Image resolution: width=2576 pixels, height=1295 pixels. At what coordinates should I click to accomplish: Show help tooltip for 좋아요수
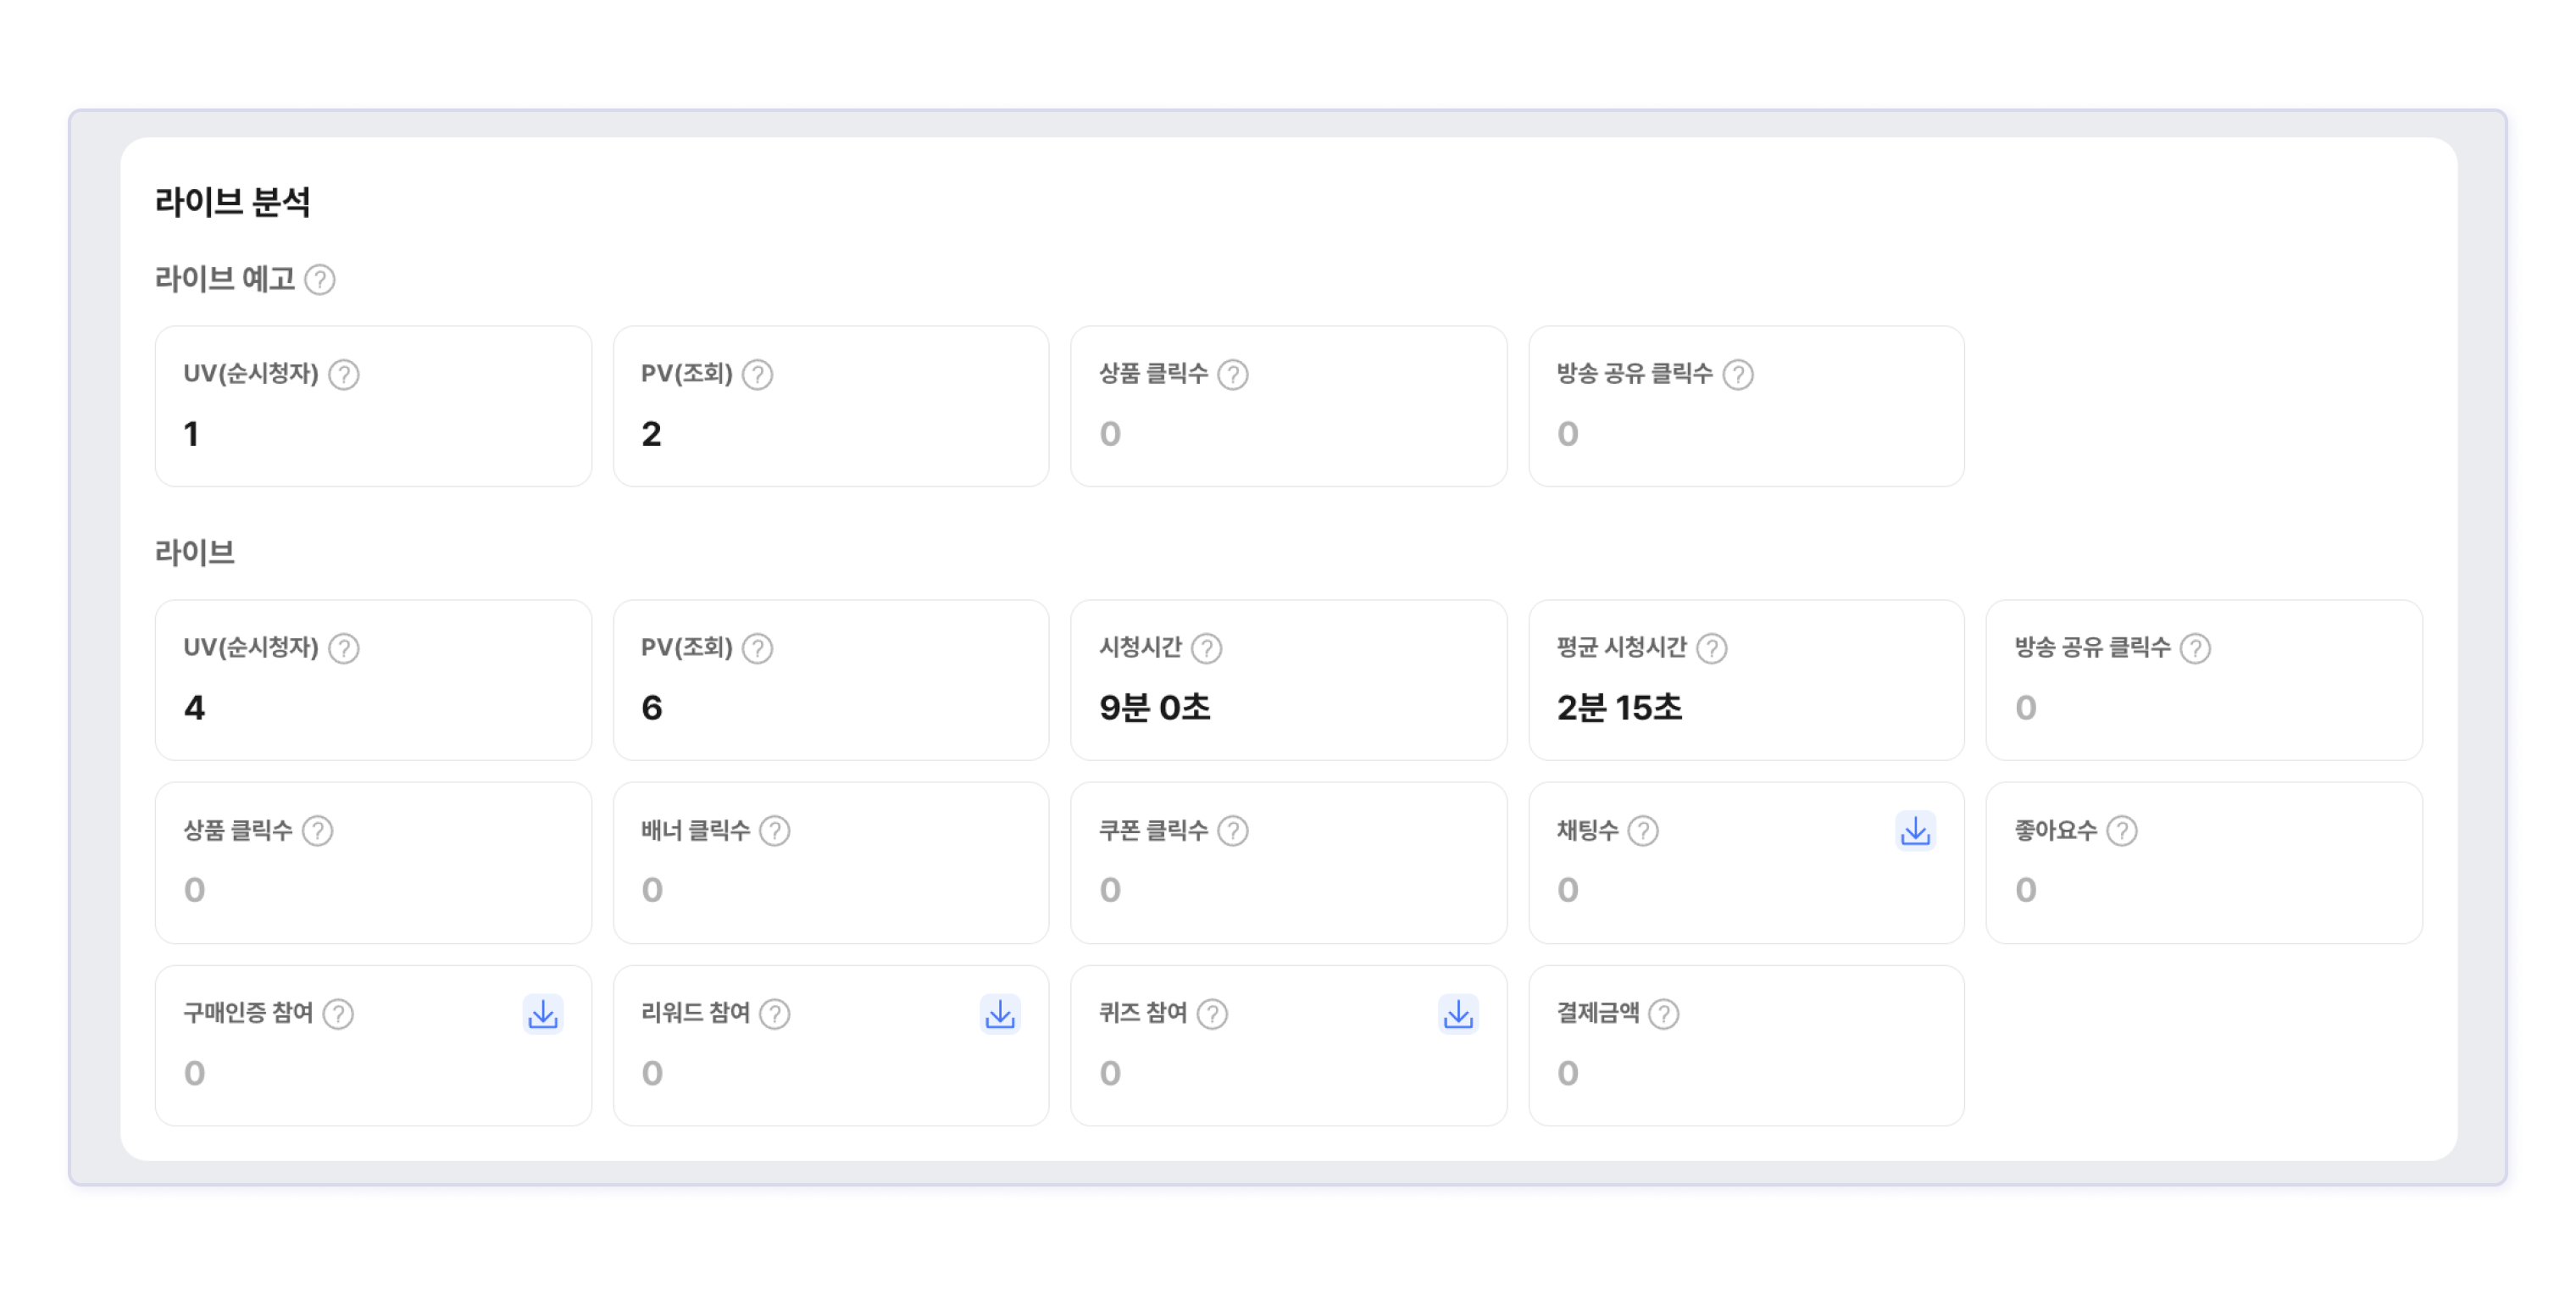pos(2121,831)
